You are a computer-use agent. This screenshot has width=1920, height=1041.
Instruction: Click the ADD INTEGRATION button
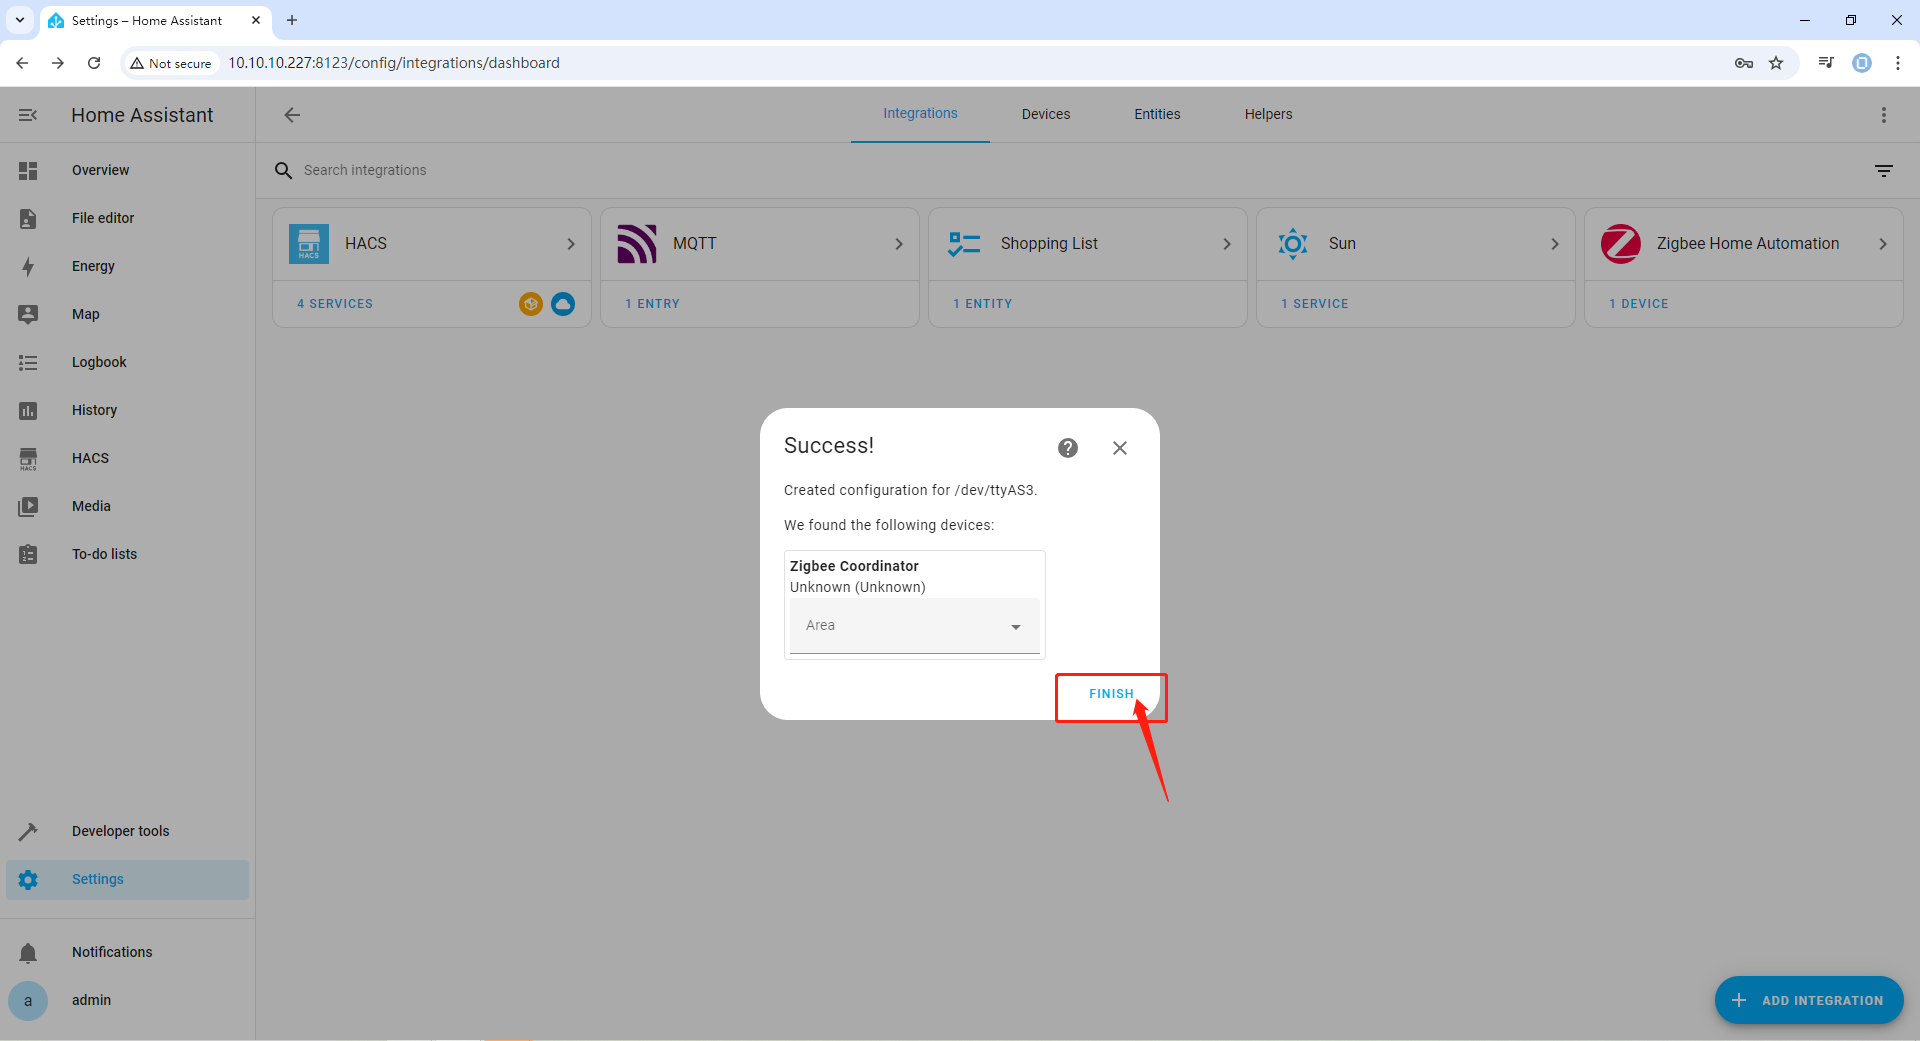(1808, 1000)
